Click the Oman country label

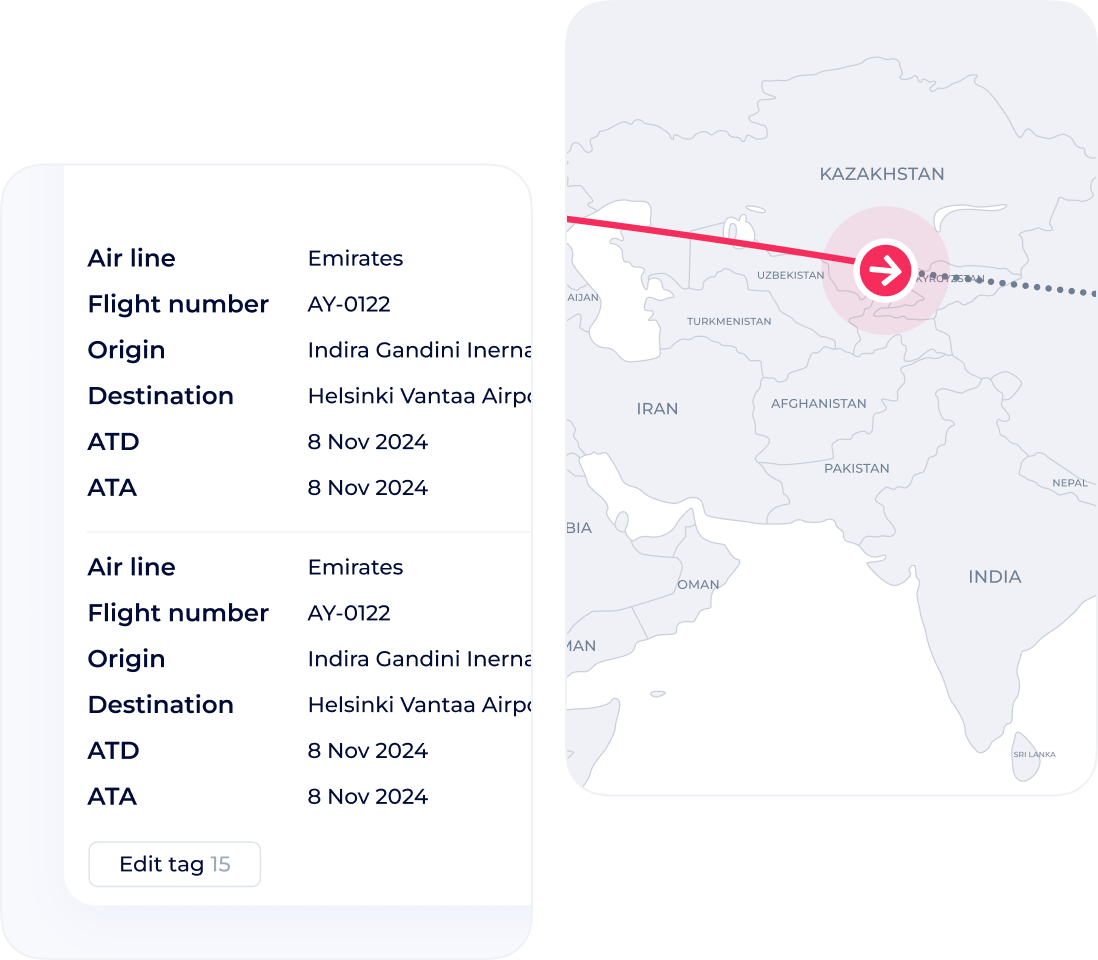pos(698,584)
